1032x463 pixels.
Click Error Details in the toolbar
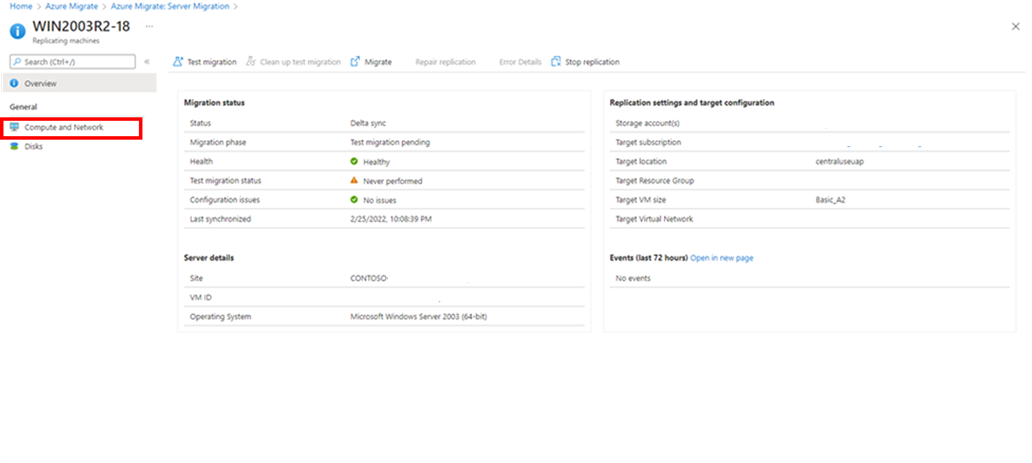[x=521, y=62]
